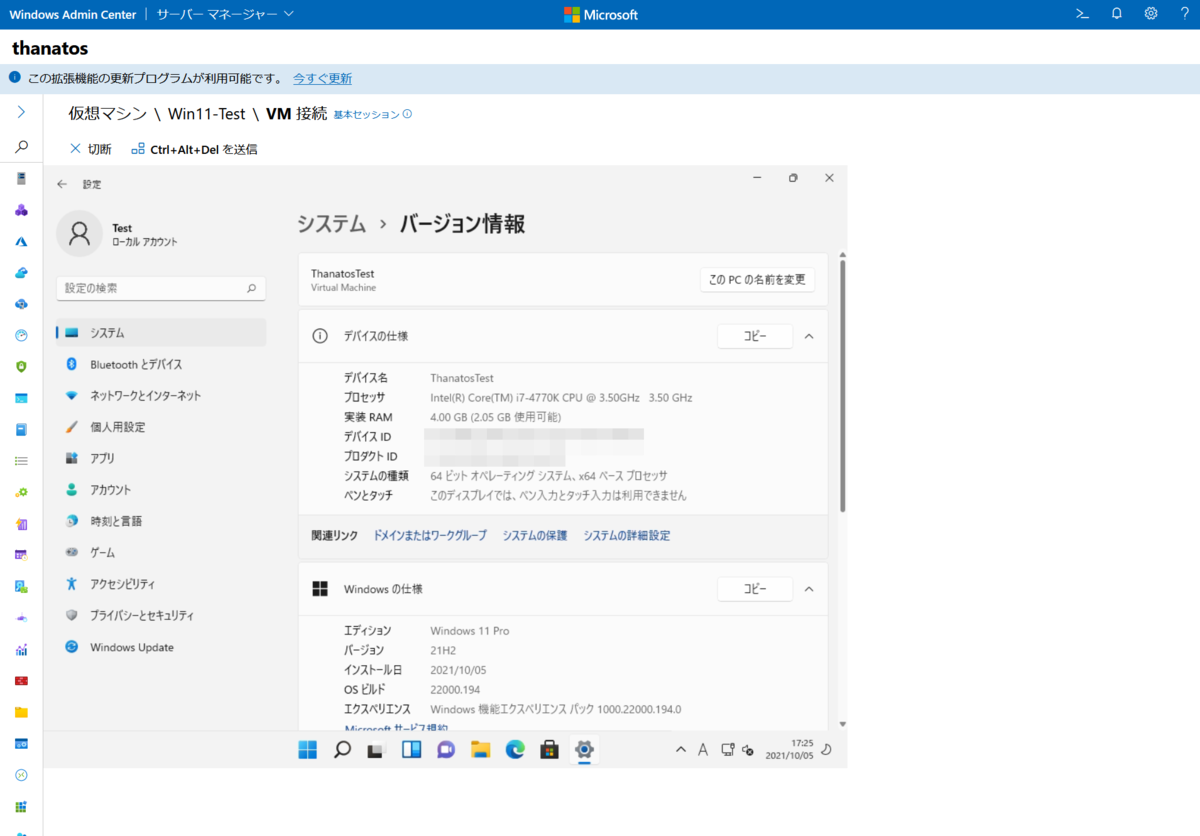Open the notifications bell
The image size is (1200, 836).
click(x=1117, y=14)
